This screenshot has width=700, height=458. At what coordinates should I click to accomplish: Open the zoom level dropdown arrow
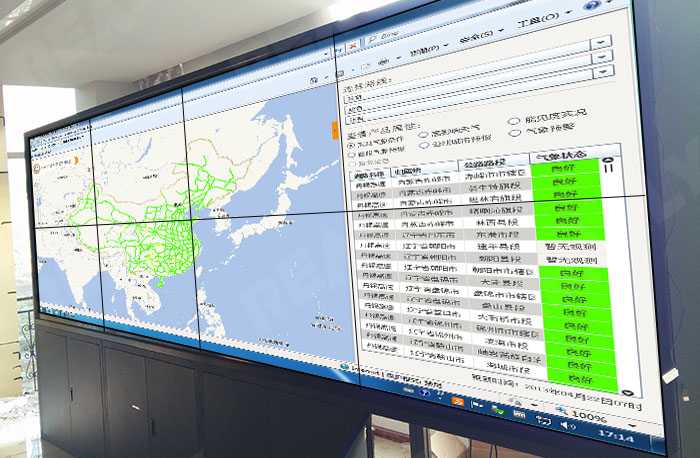[632, 426]
